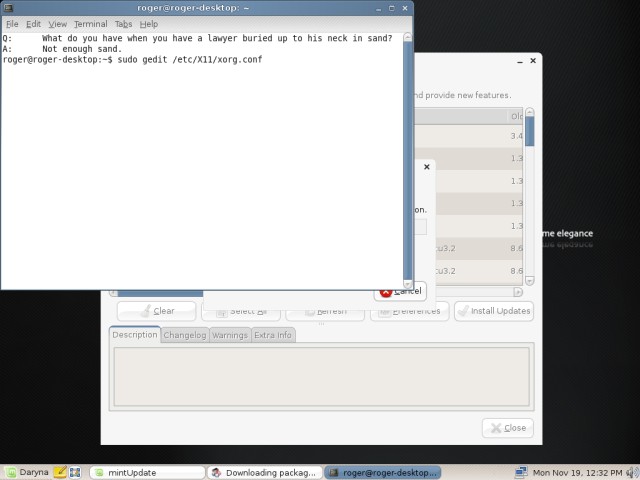Open the File menu in the terminal
Screen dimensions: 640x480
[x=12, y=24]
